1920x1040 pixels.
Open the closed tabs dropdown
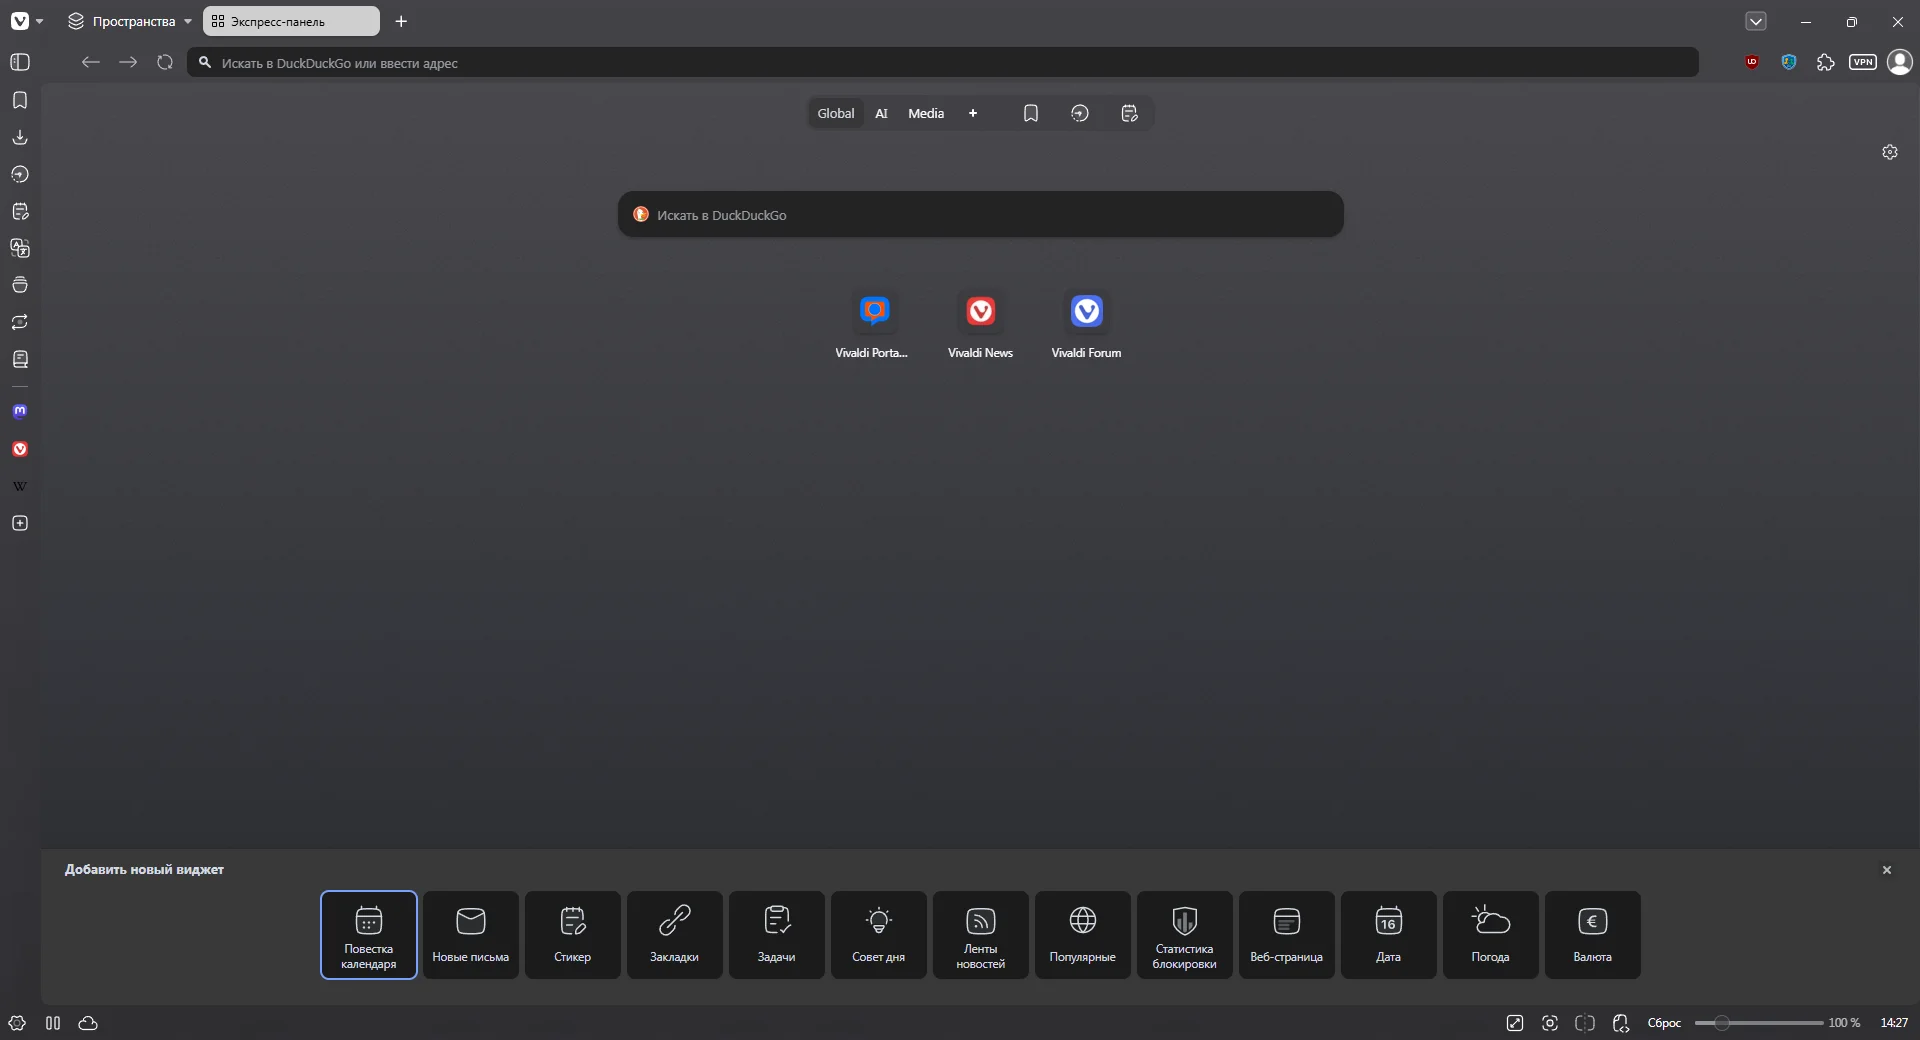tap(1756, 21)
